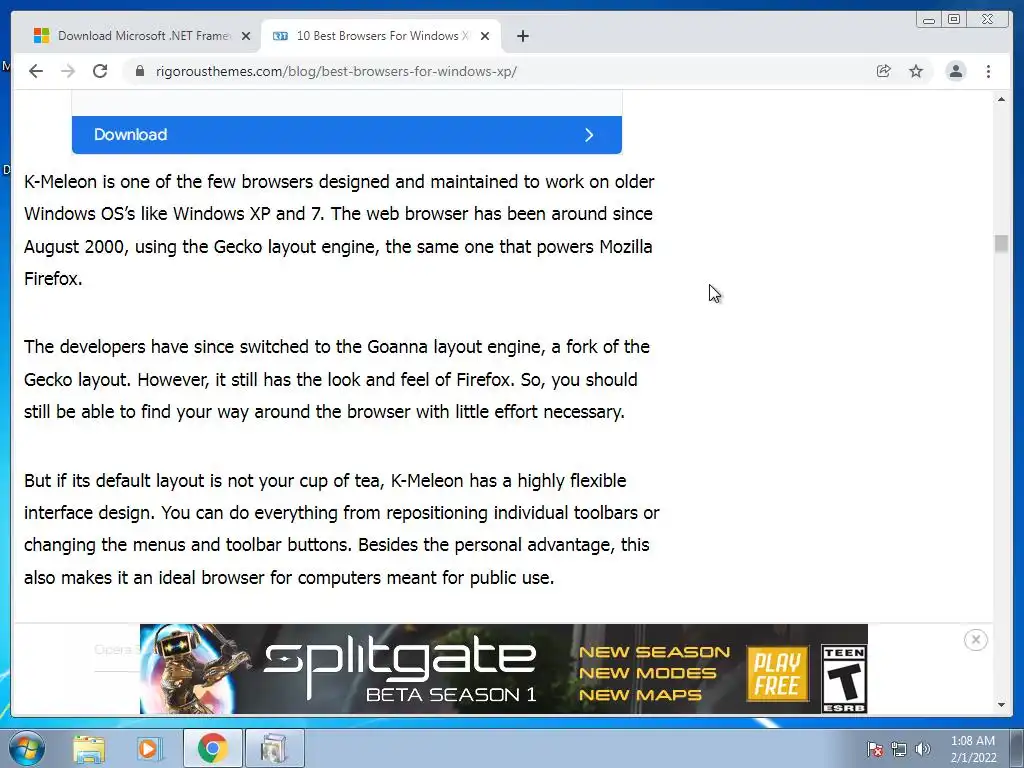Click text 'But if its default layout'
Image resolution: width=1024 pixels, height=768 pixels.
coord(114,481)
